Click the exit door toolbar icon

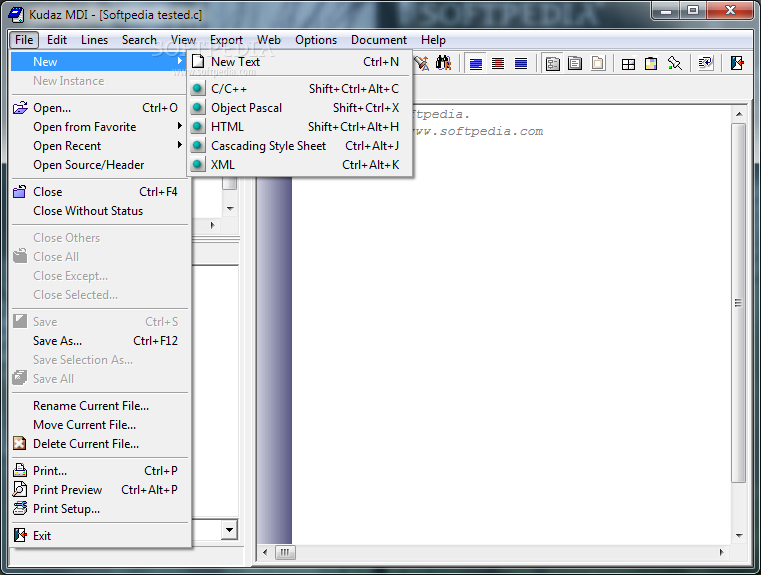pyautogui.click(x=737, y=64)
